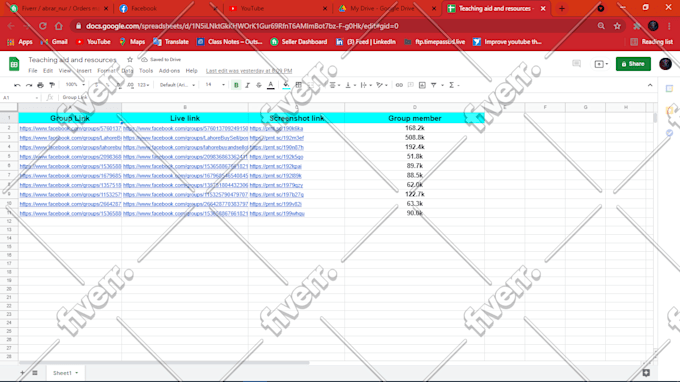The height and width of the screenshot is (382, 680).
Task: Open the zoom 100% dropdown
Action: [x=75, y=85]
